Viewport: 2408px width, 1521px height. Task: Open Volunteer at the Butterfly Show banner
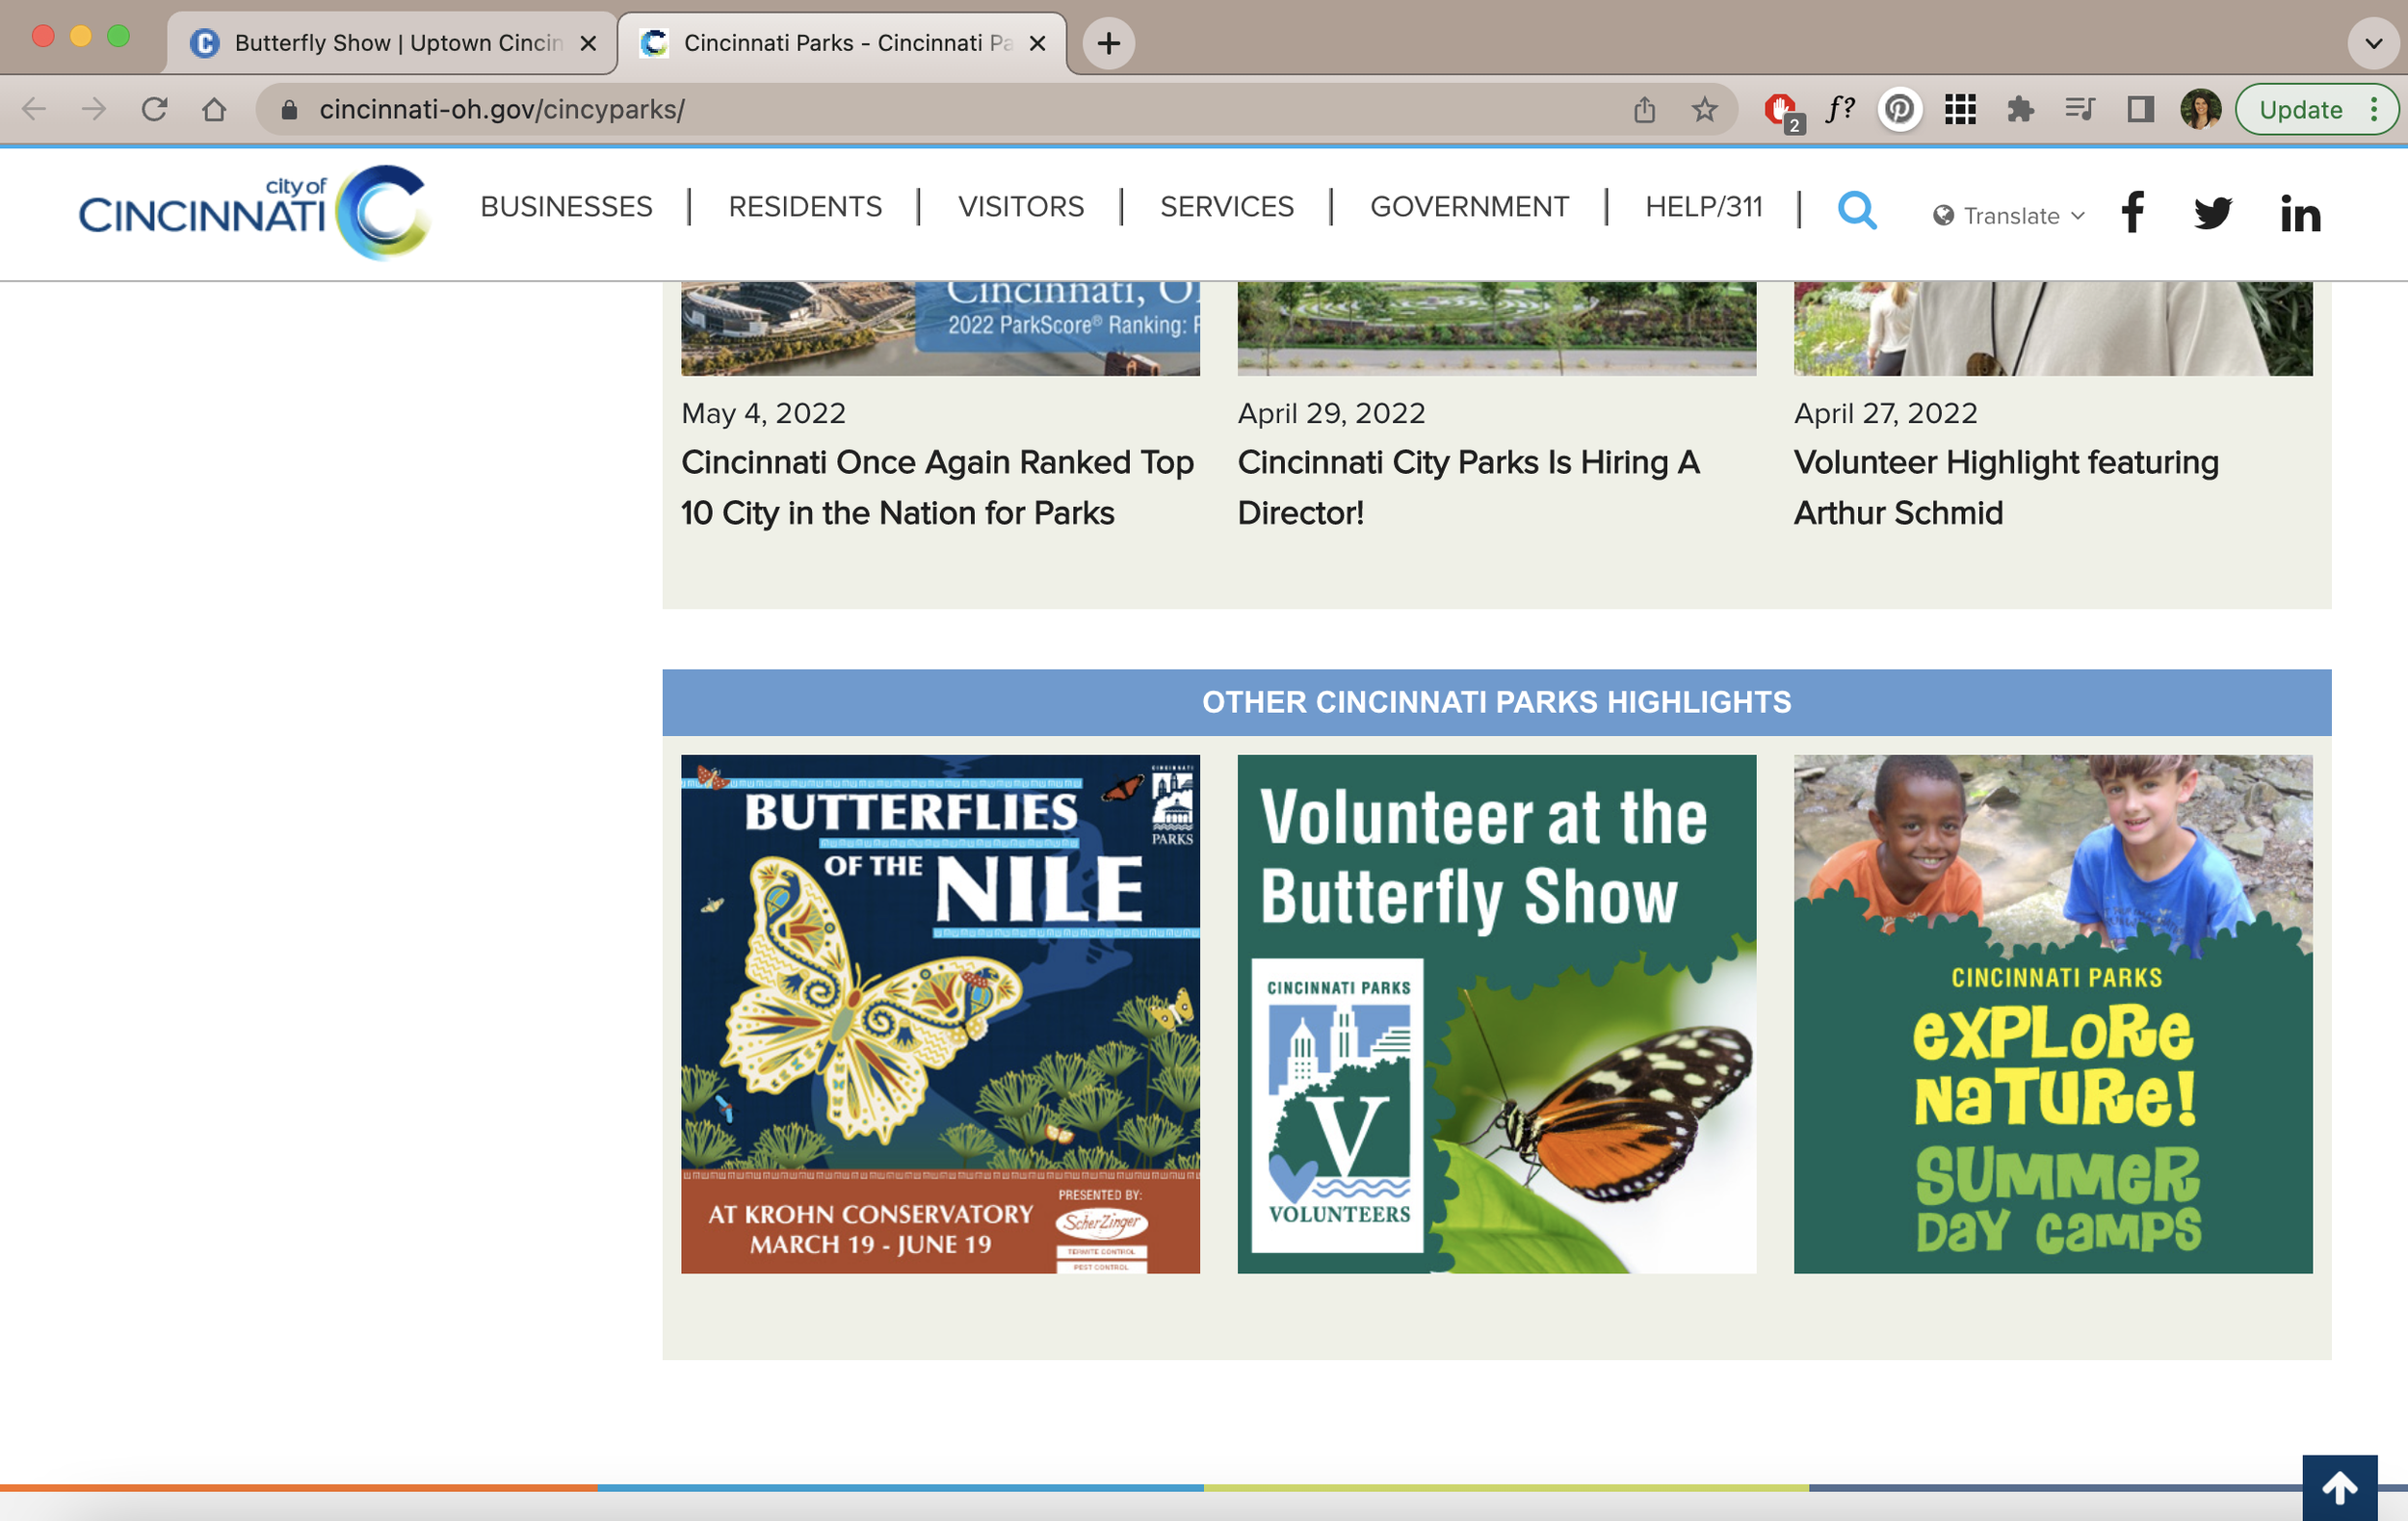(1496, 1014)
